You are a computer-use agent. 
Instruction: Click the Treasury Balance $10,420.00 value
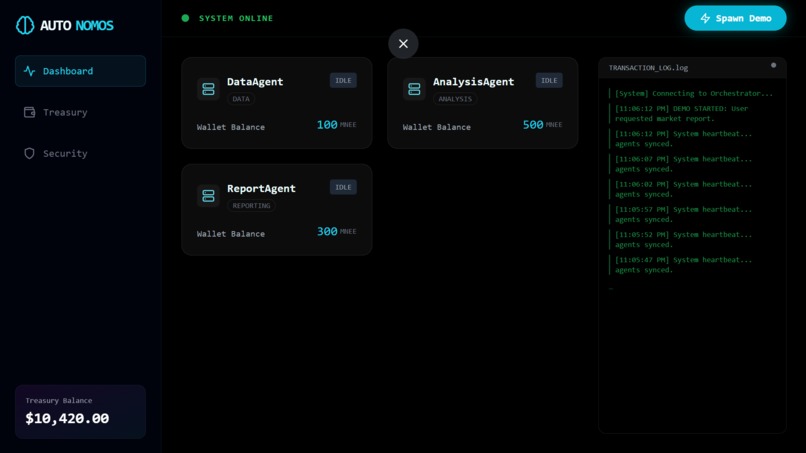pyautogui.click(x=67, y=419)
